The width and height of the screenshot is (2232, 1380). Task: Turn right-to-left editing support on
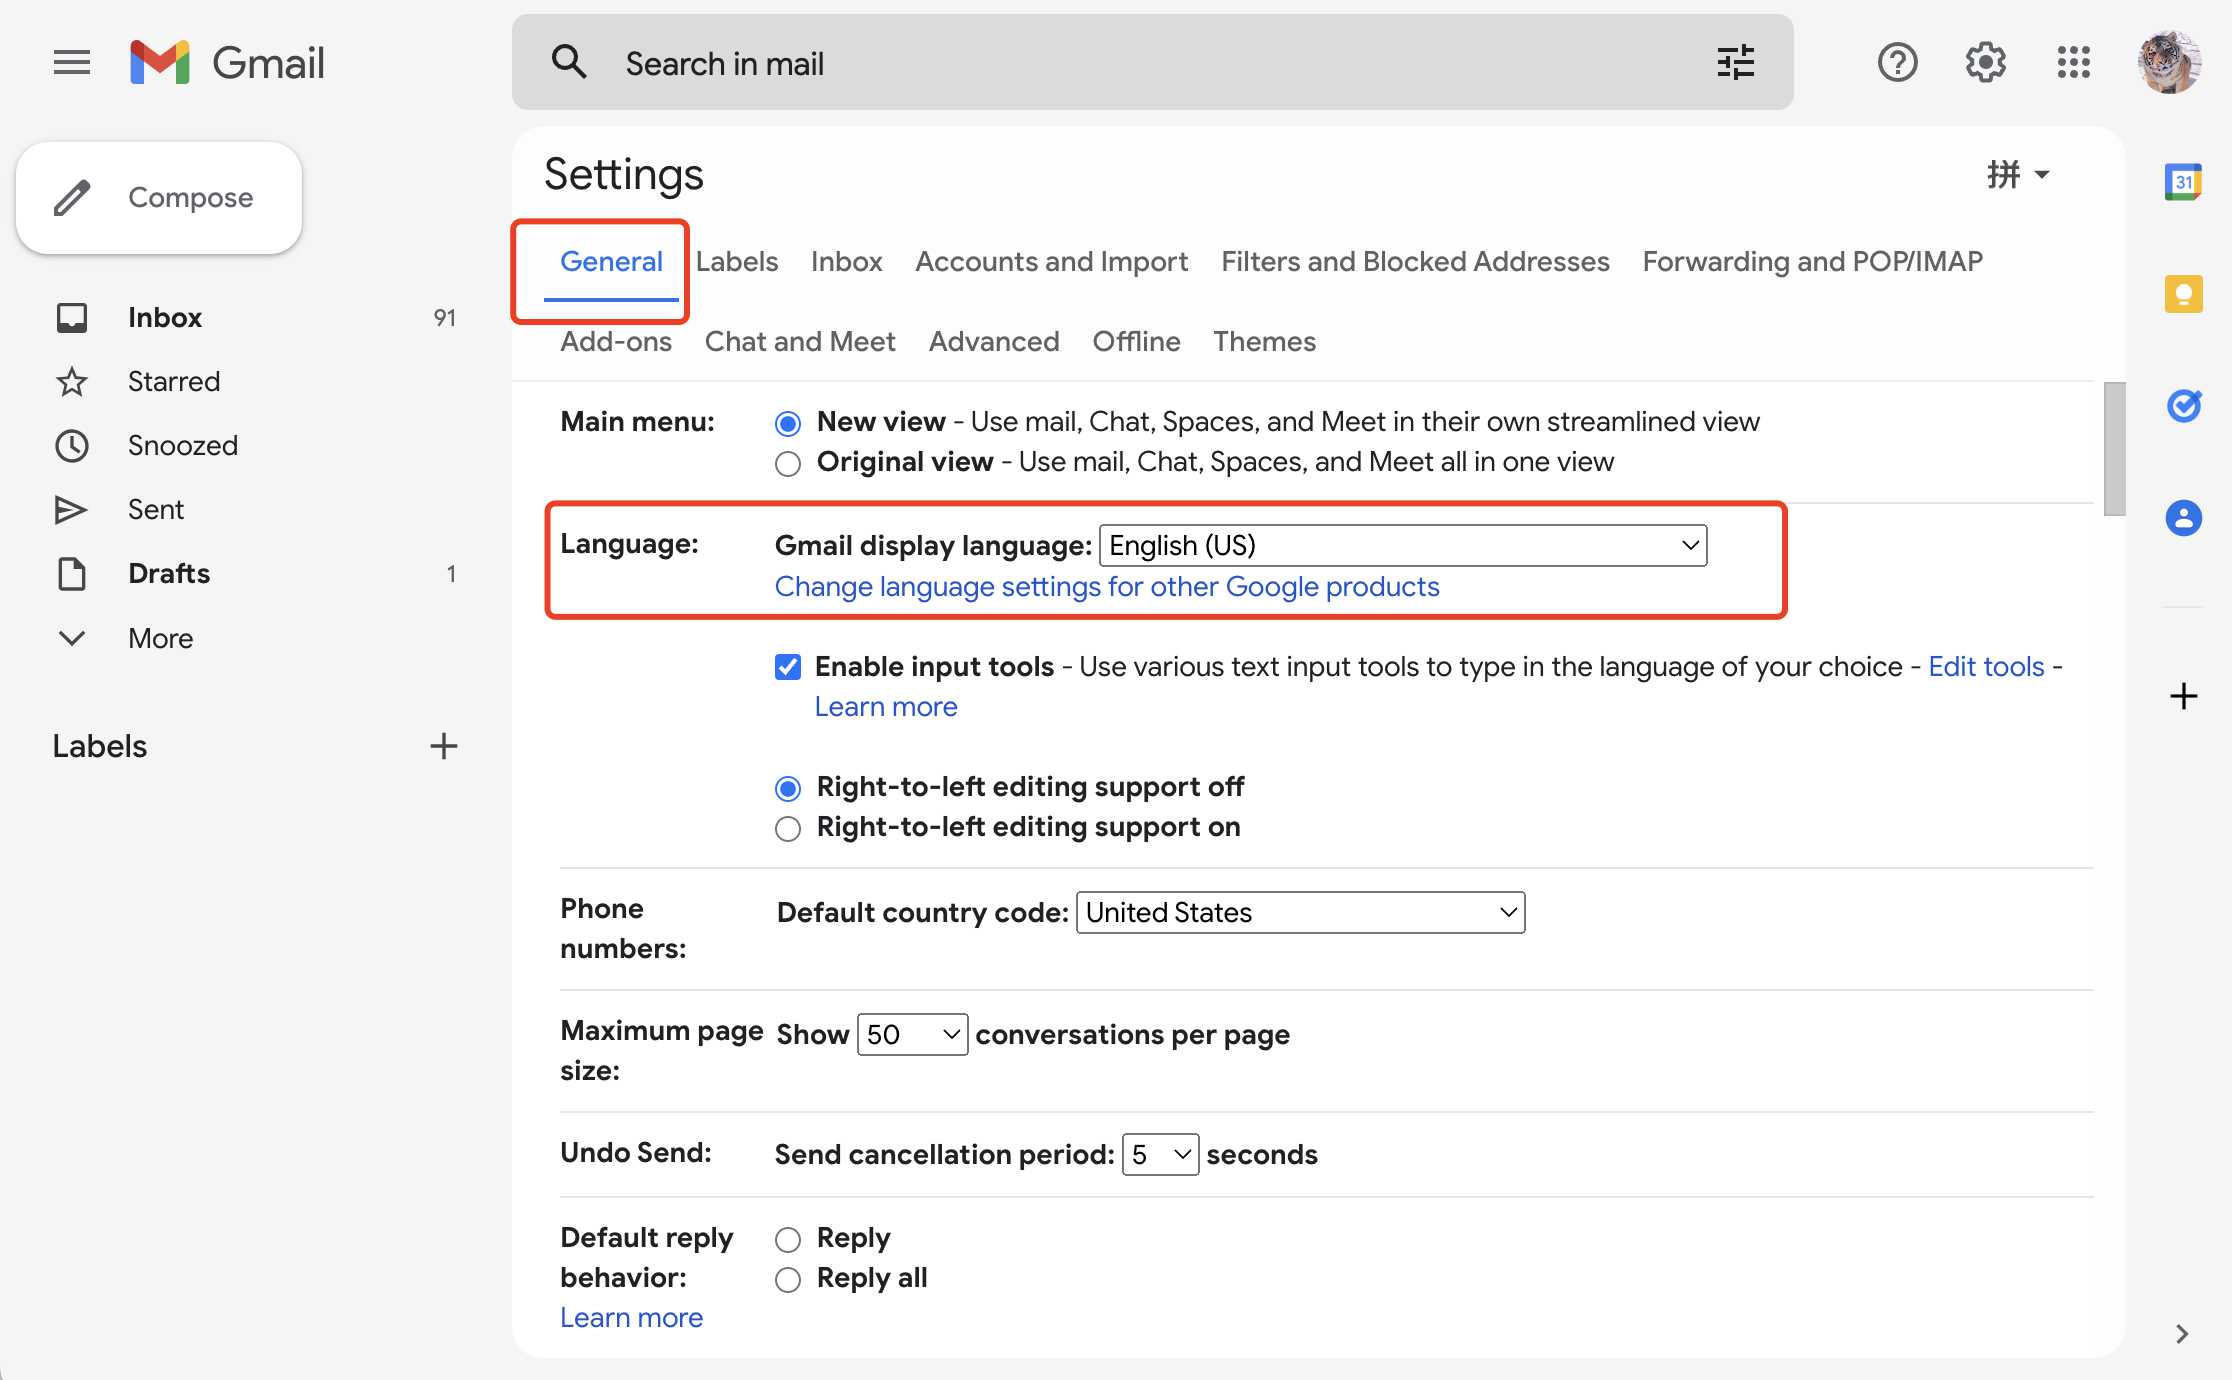pos(788,828)
